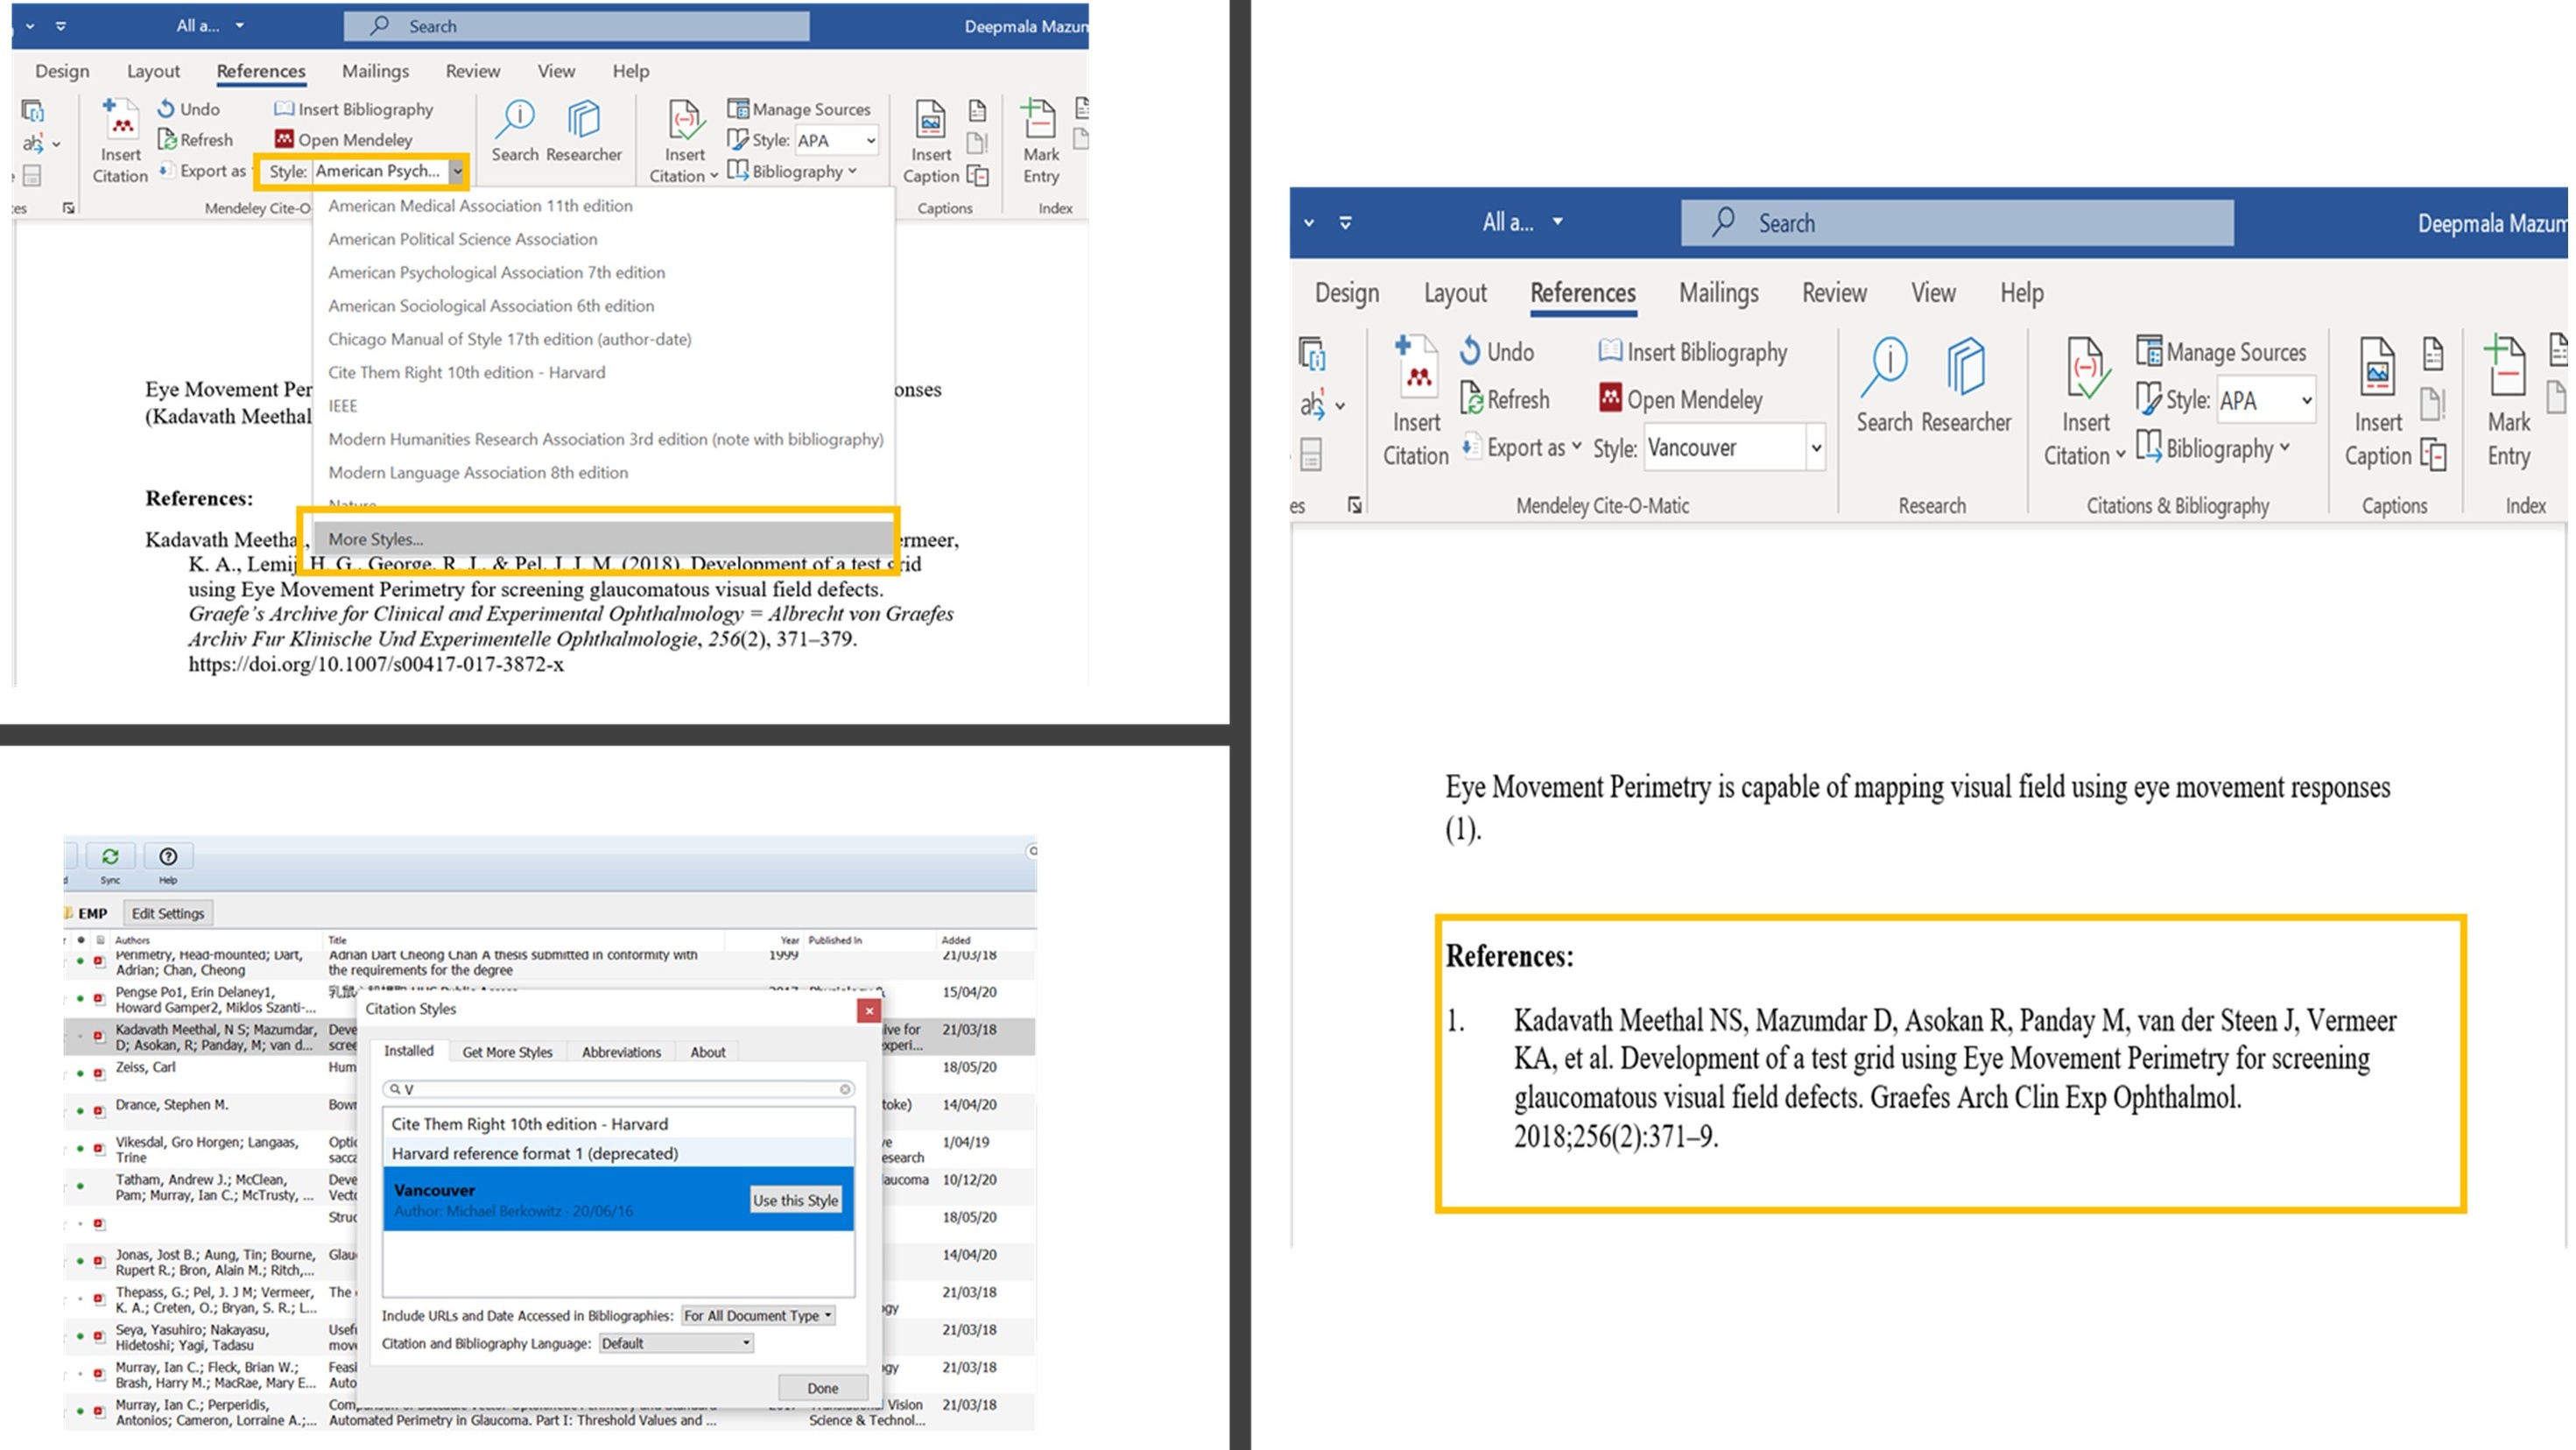2576x1450 pixels.
Task: Click the Help icon in Mendeley toolbar
Action: (168, 856)
